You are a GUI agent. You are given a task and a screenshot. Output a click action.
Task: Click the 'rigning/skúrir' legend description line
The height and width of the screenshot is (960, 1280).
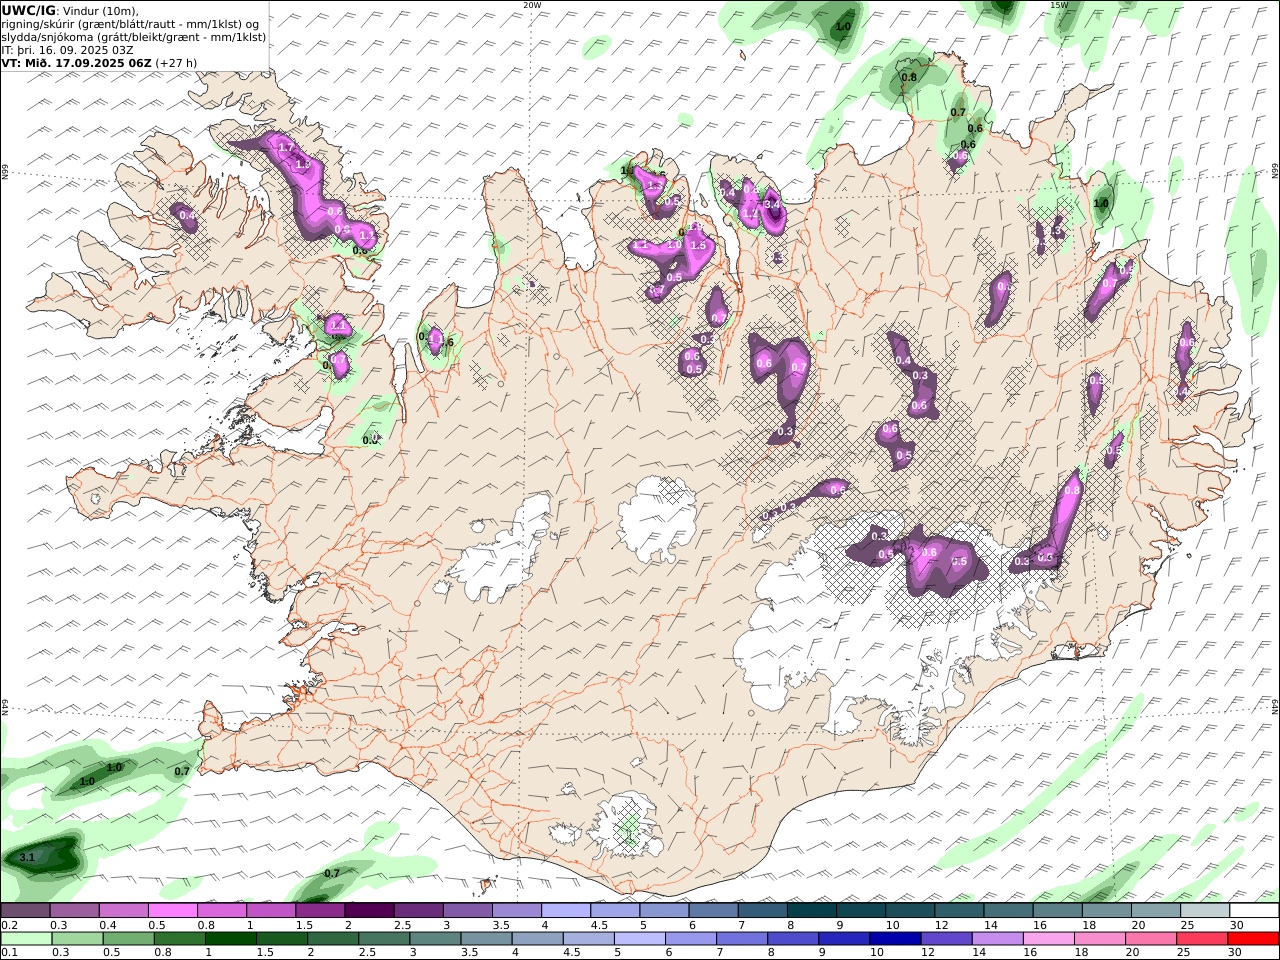click(131, 23)
